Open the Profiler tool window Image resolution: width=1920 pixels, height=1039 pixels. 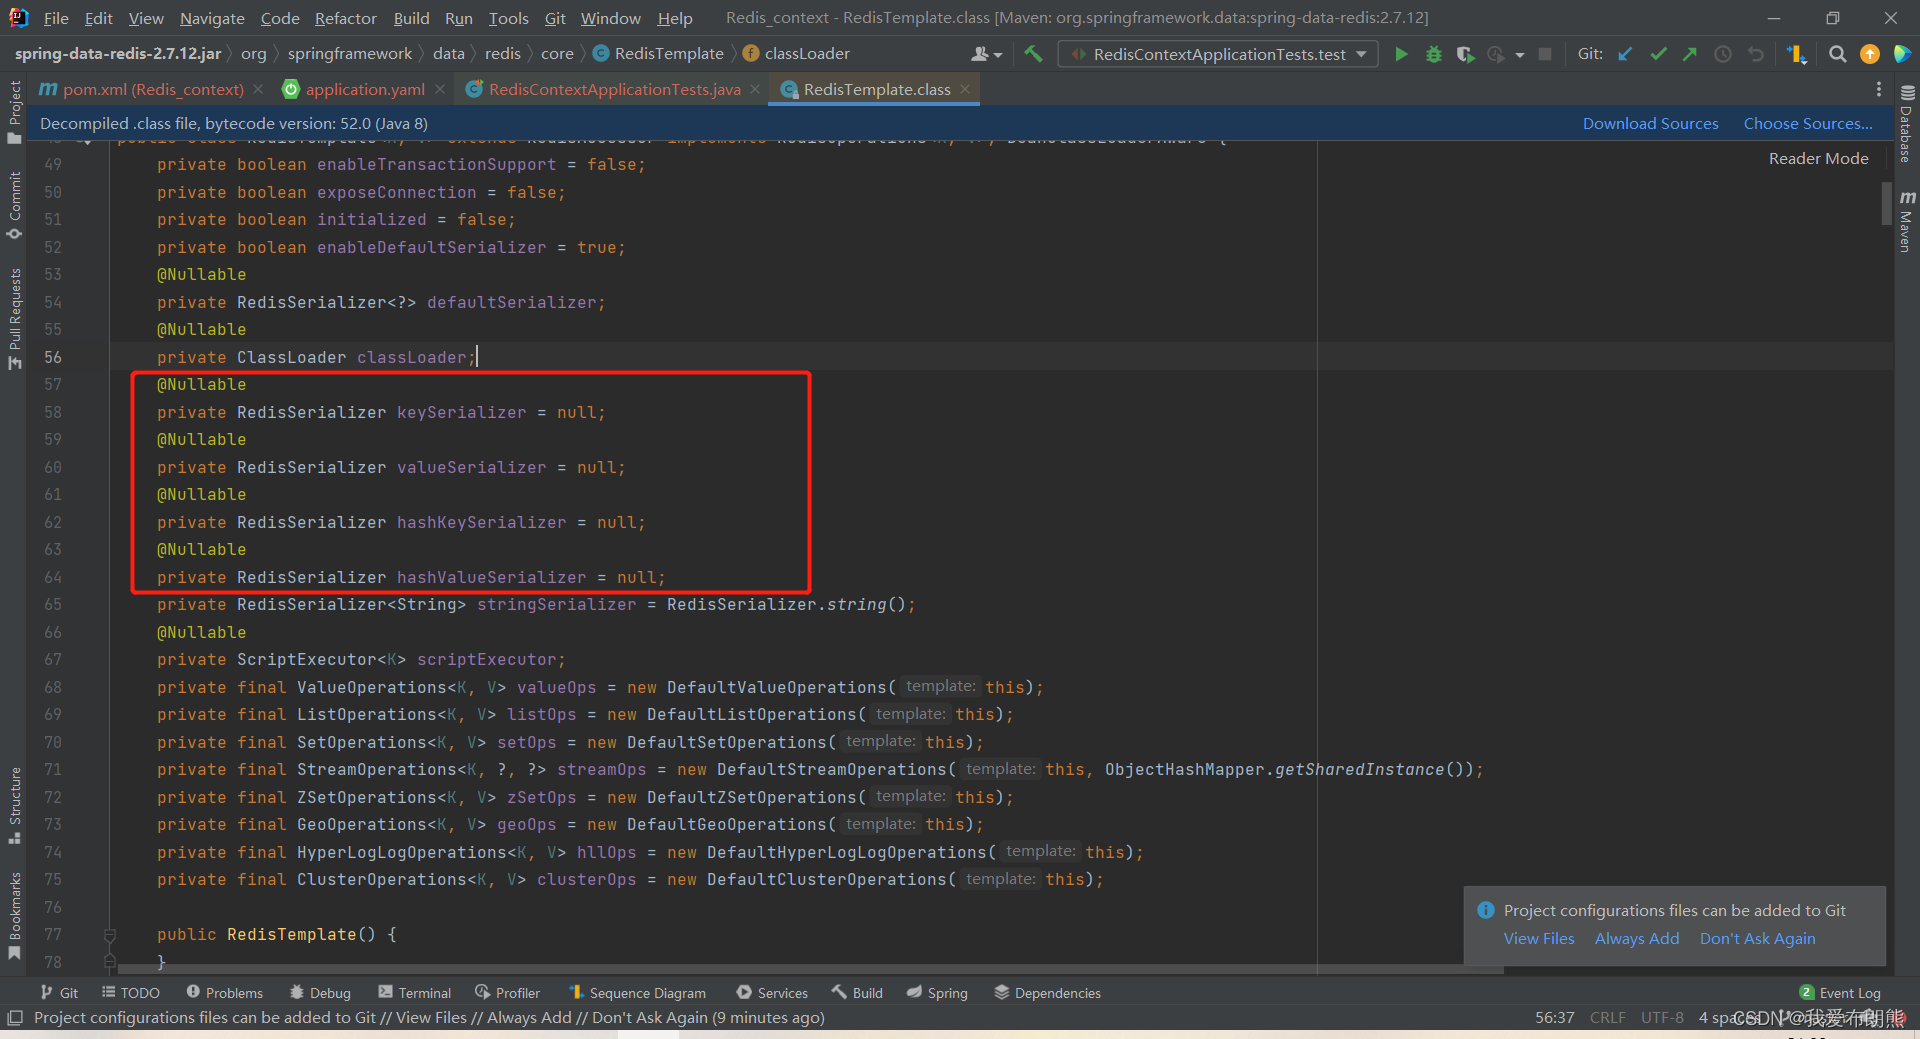pos(507,992)
